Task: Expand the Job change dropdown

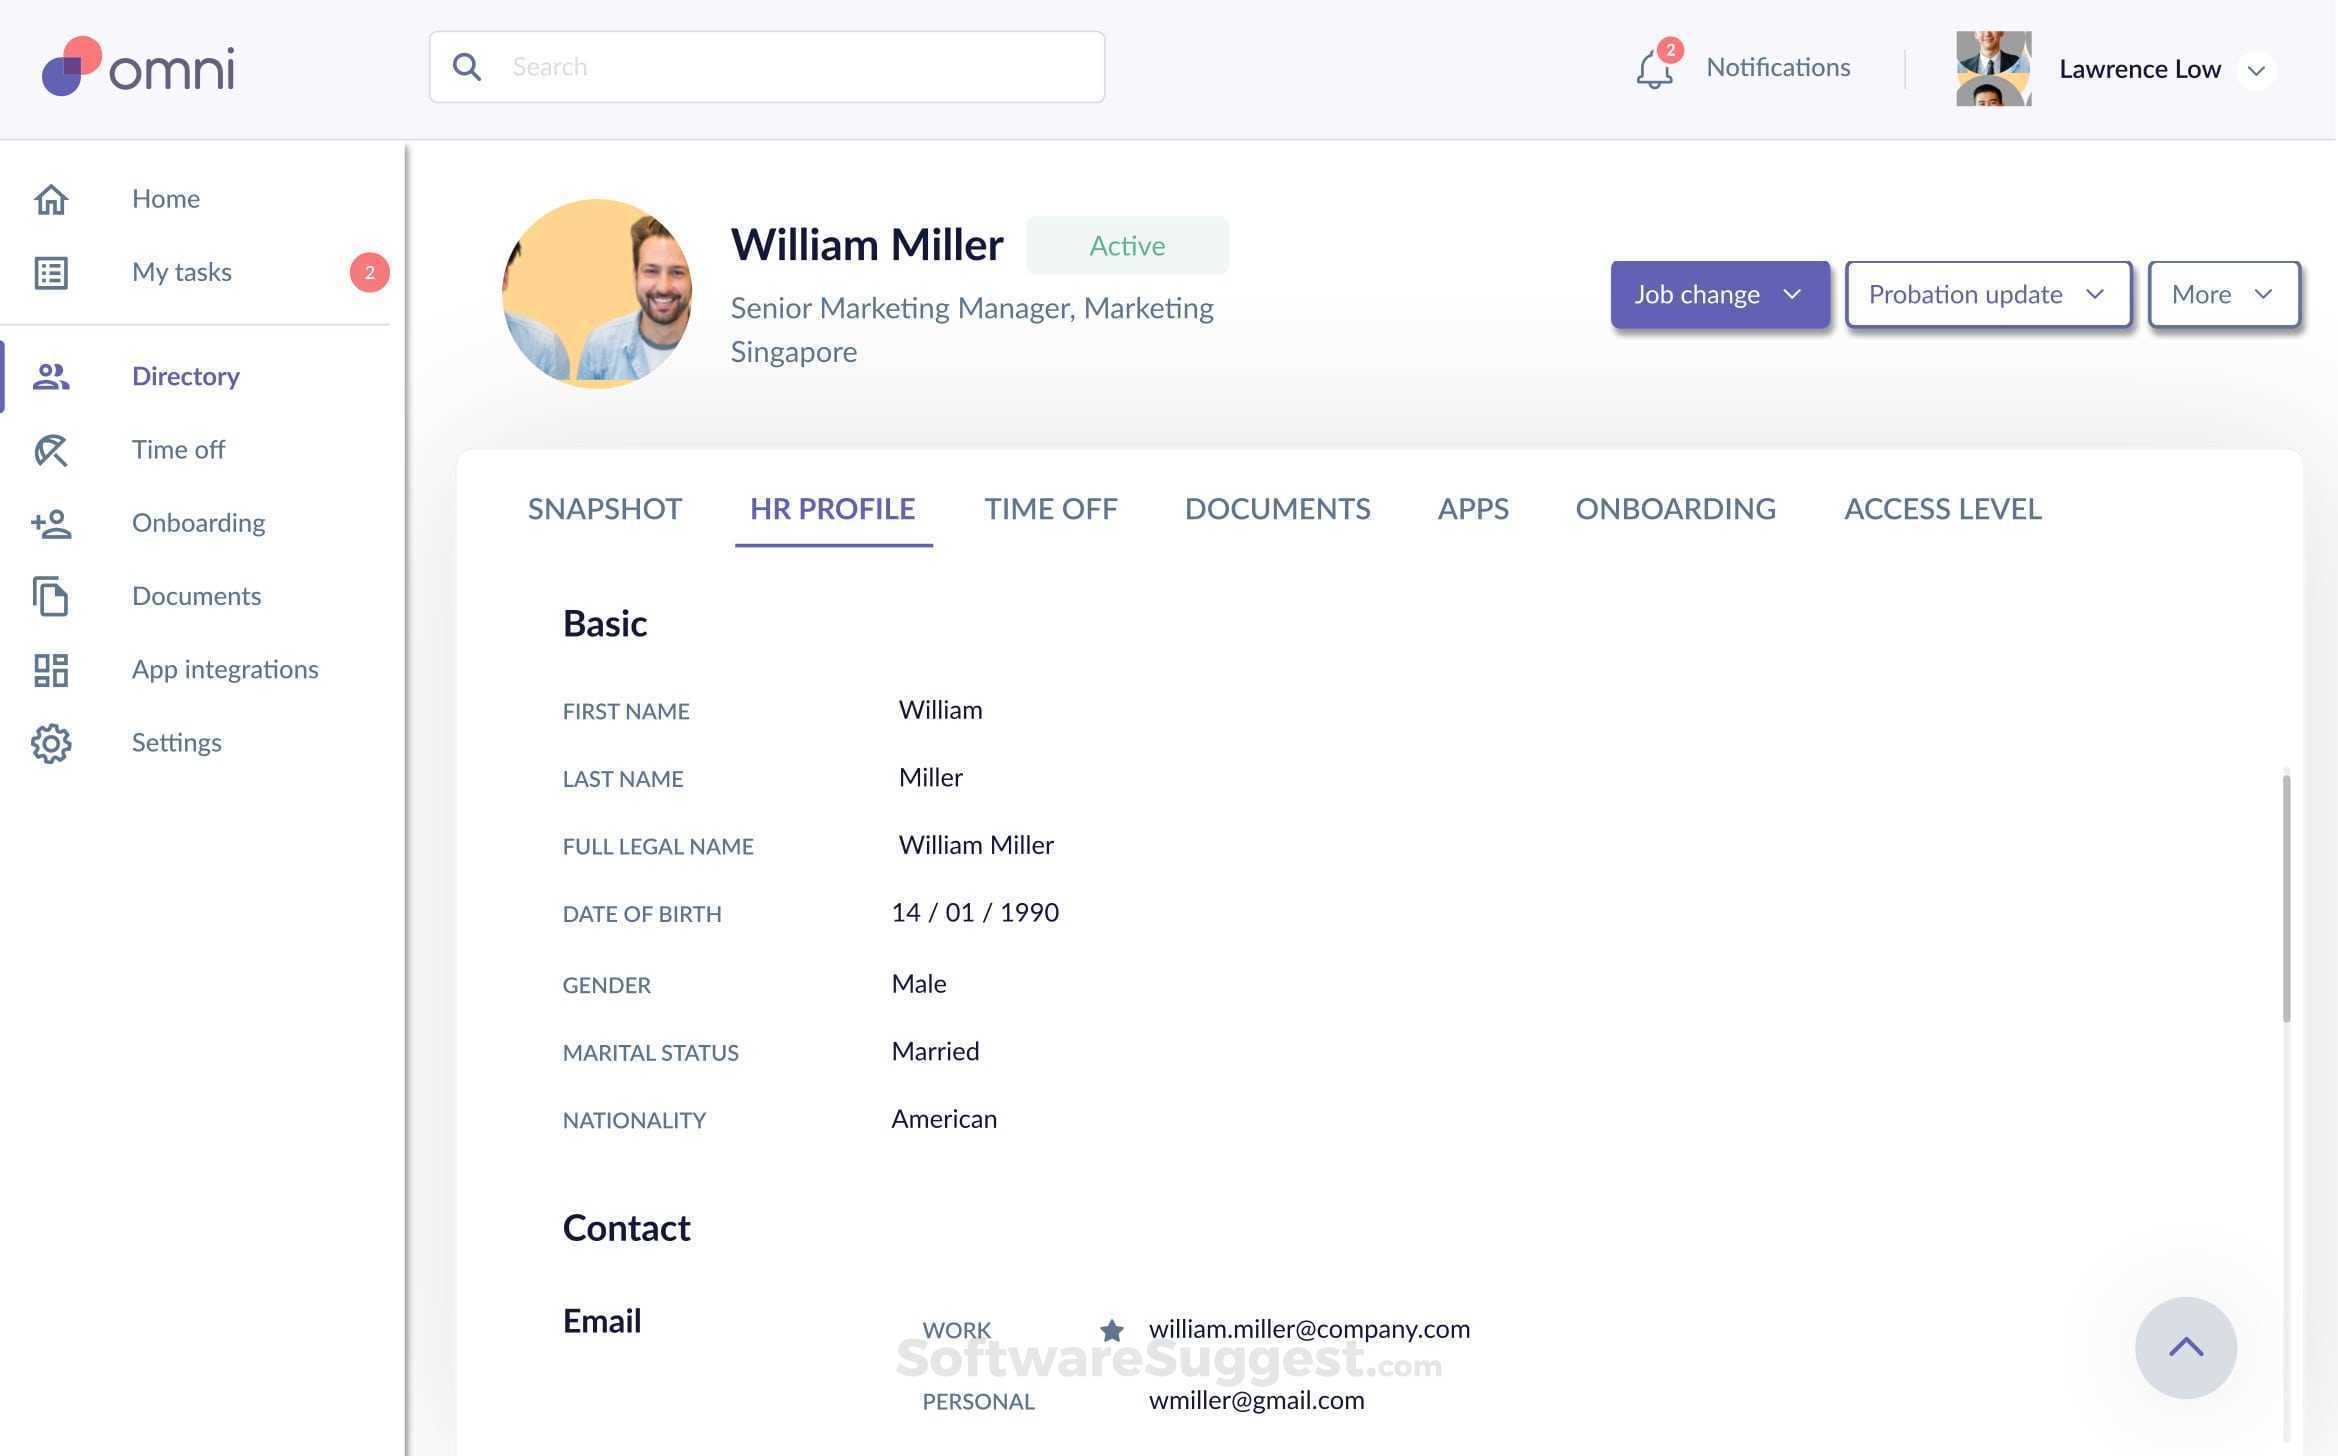Action: pos(1719,295)
